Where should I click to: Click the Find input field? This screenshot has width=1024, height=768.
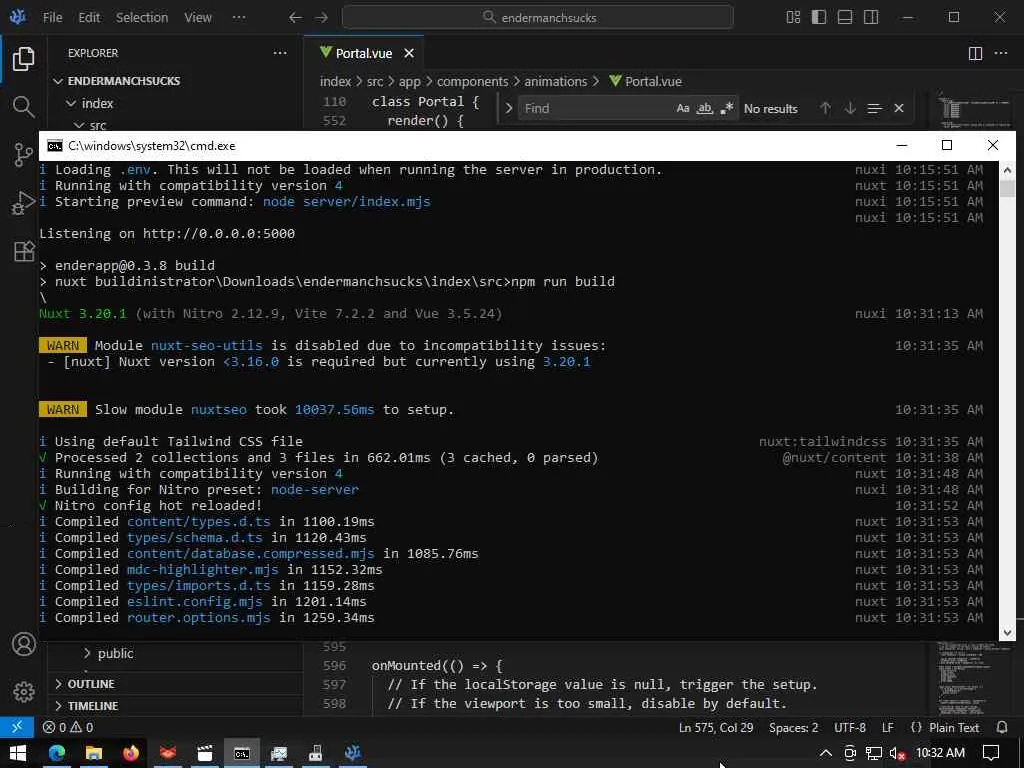point(596,108)
